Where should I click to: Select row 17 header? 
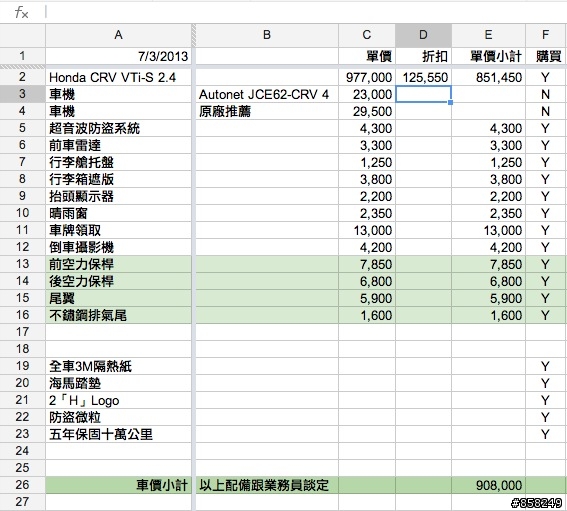pos(22,332)
